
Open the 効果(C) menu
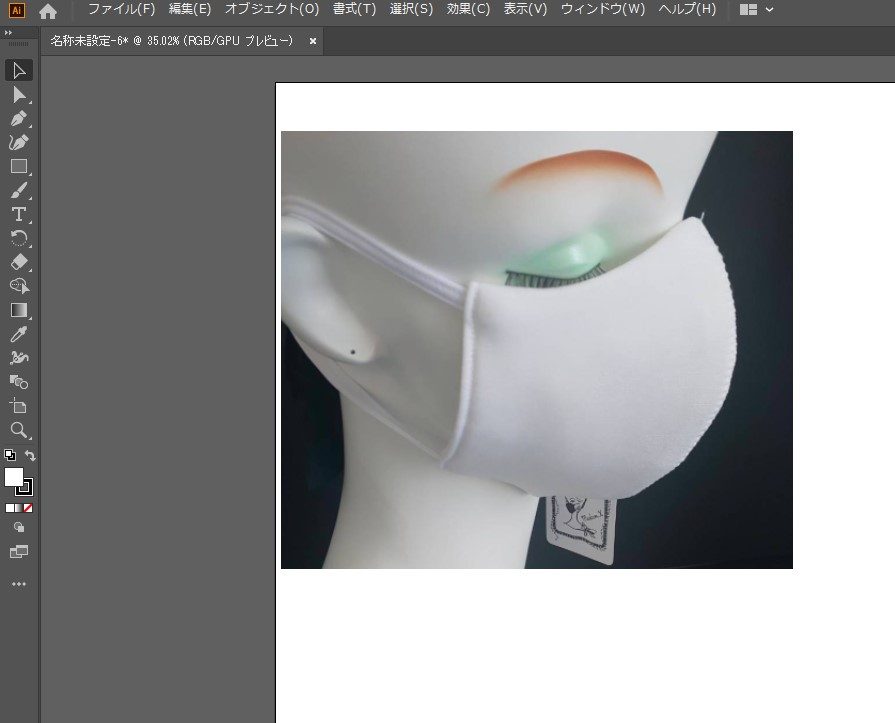[x=468, y=9]
